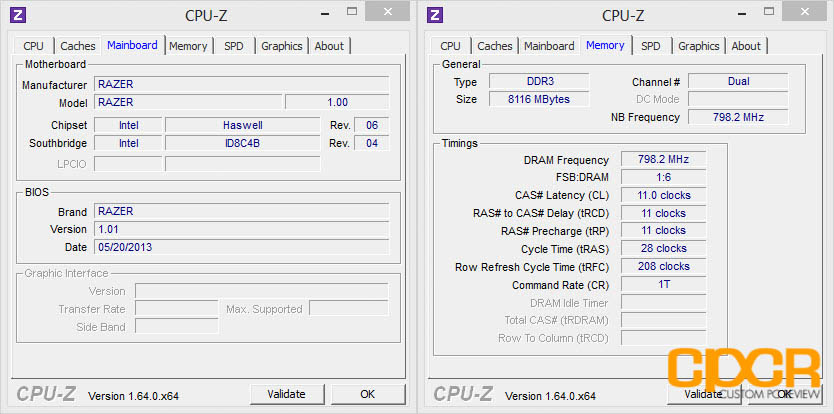This screenshot has height=414, width=834.
Task: Select the Mainboard tab in the left window
Action: (x=132, y=45)
